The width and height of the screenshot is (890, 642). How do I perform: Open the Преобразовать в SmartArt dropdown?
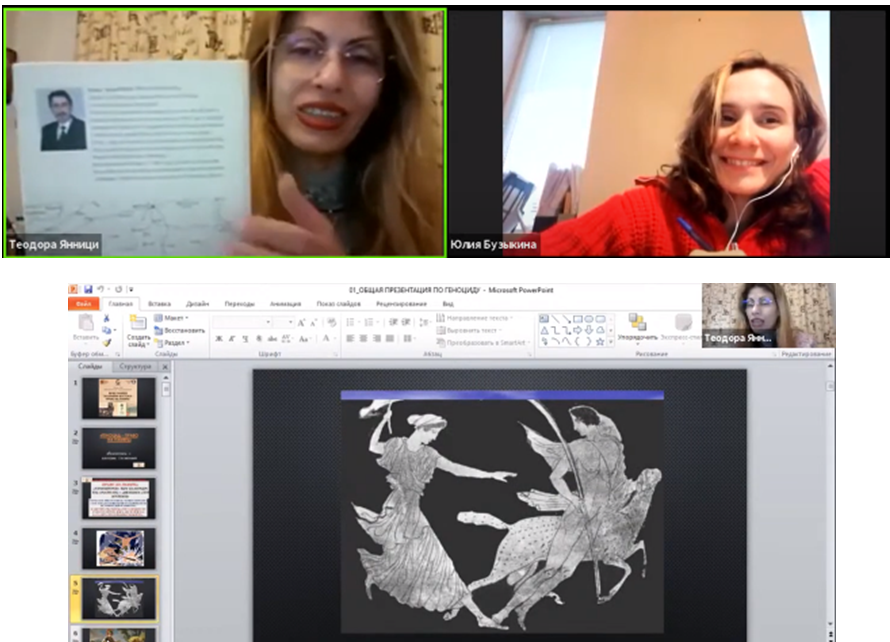click(484, 342)
